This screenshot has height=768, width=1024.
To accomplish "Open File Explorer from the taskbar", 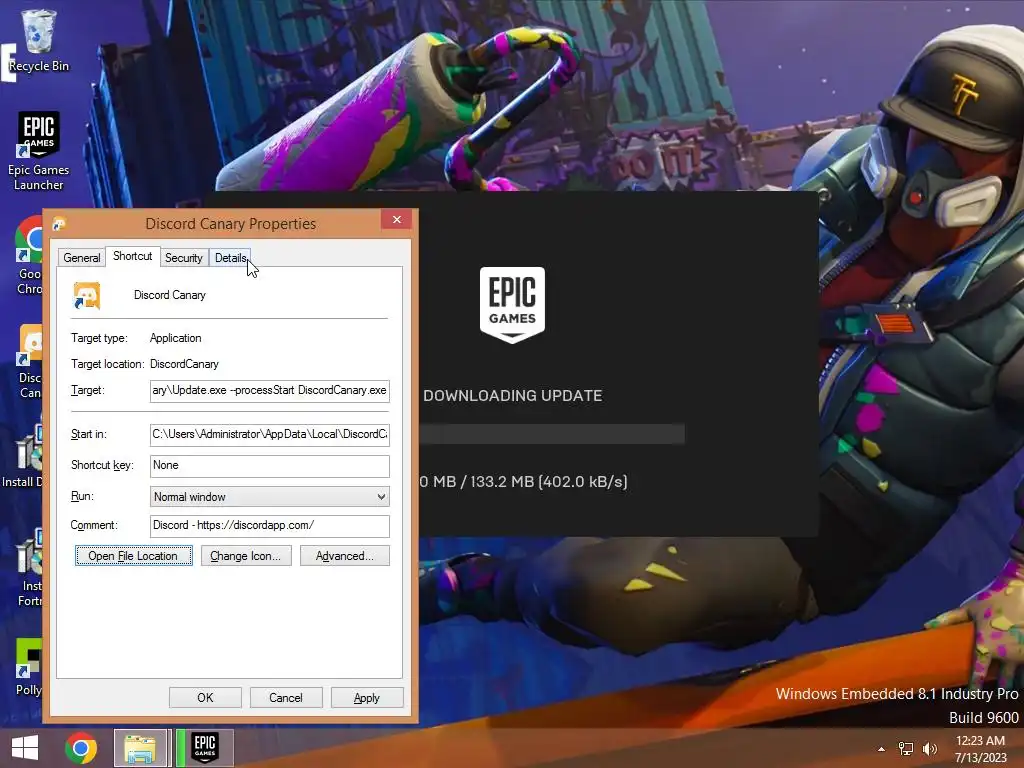I will tap(141, 748).
